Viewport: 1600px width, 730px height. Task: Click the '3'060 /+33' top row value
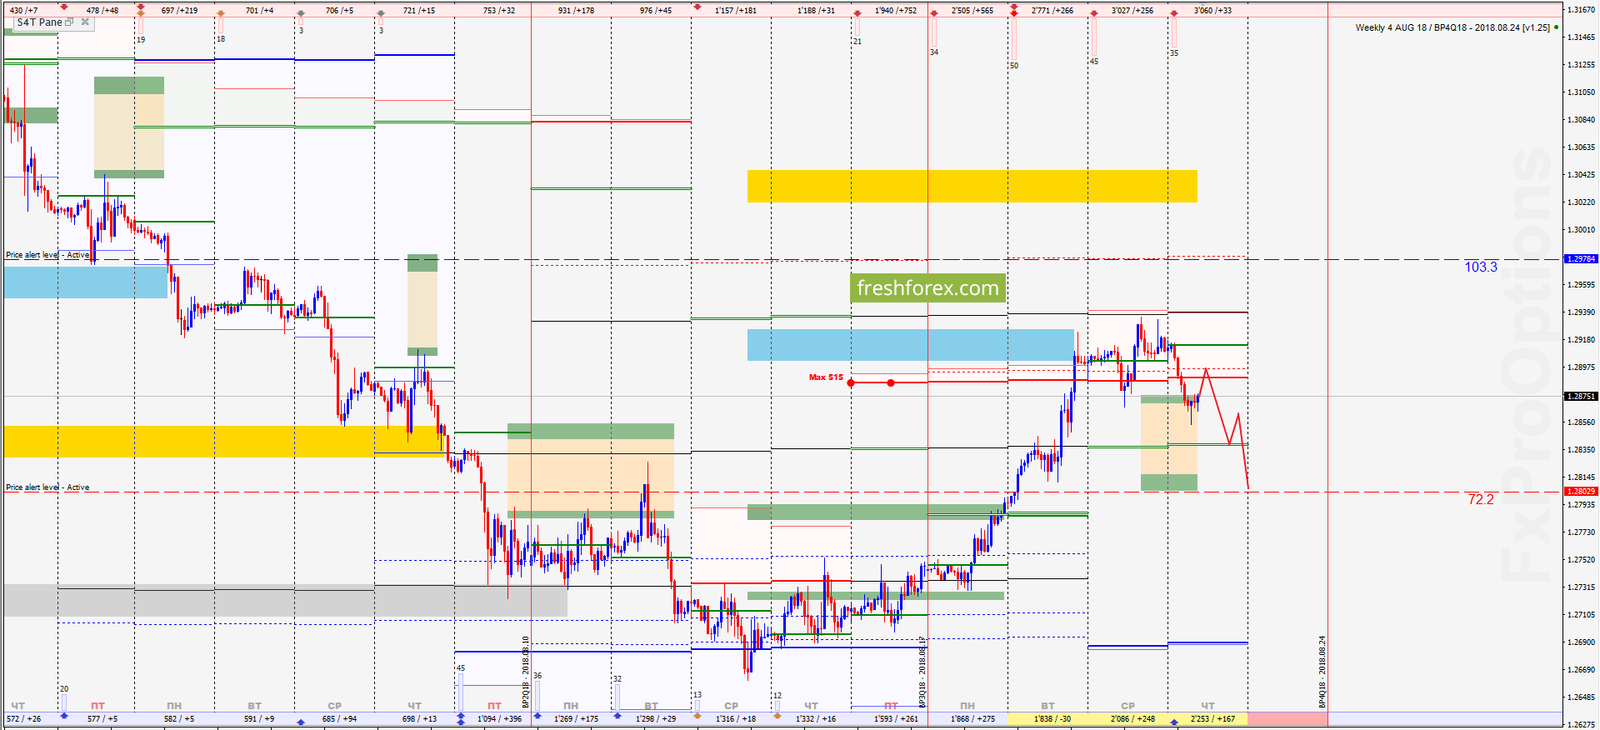coord(1213,10)
